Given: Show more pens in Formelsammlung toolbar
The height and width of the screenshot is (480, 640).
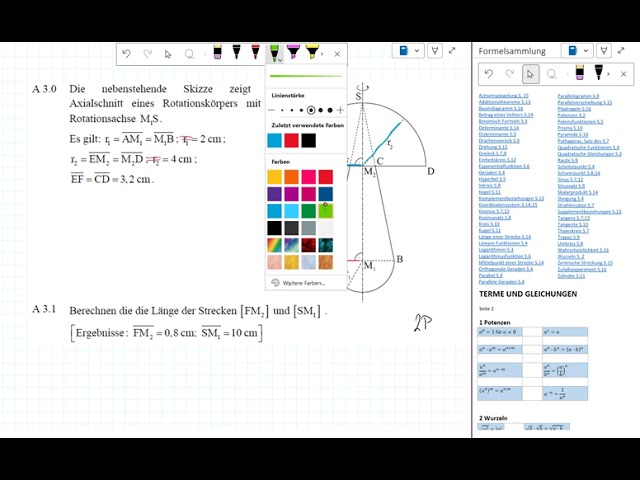Looking at the screenshot, I should [x=609, y=74].
